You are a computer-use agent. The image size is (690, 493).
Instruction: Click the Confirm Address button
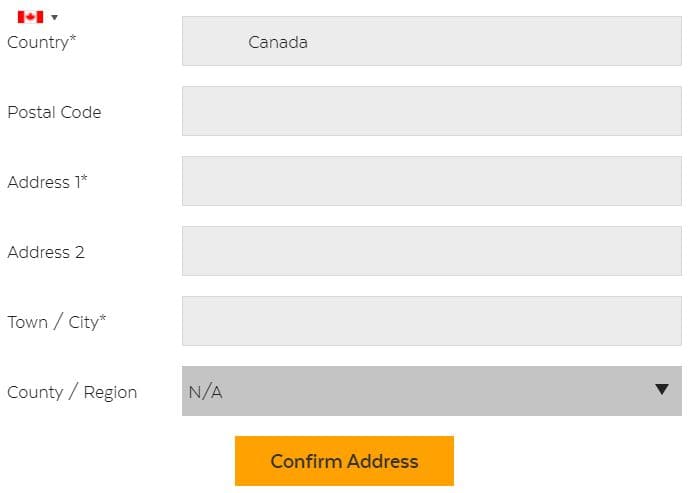tap(344, 461)
